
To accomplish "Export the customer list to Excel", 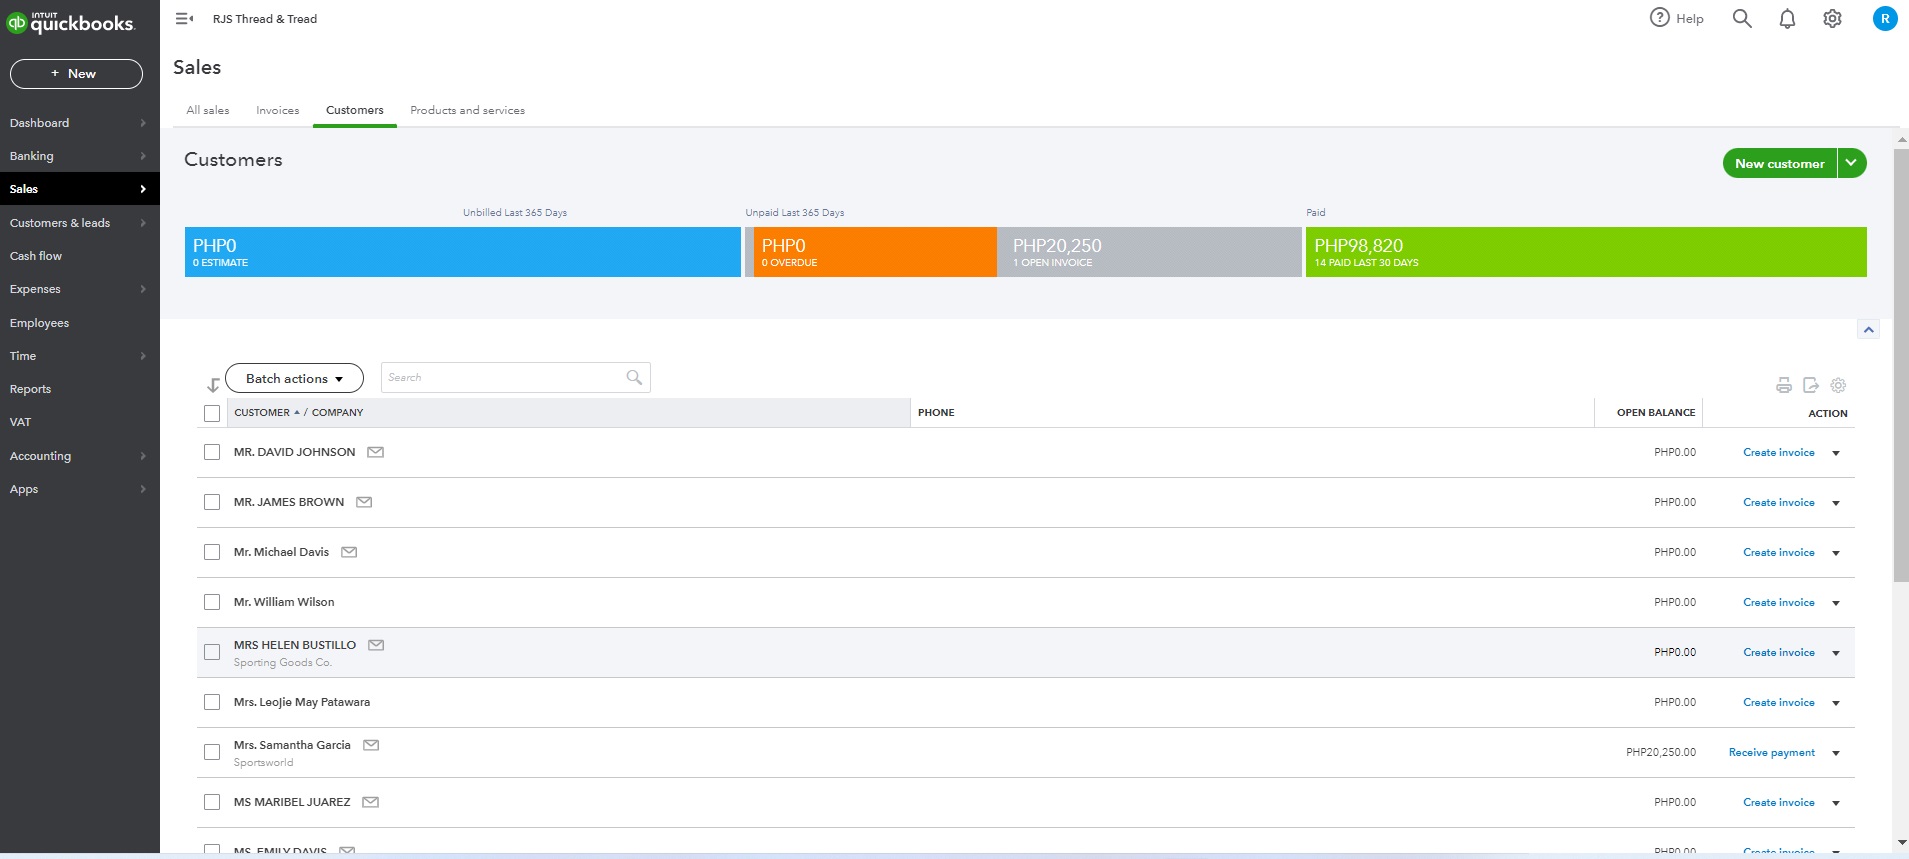I will click(x=1811, y=385).
